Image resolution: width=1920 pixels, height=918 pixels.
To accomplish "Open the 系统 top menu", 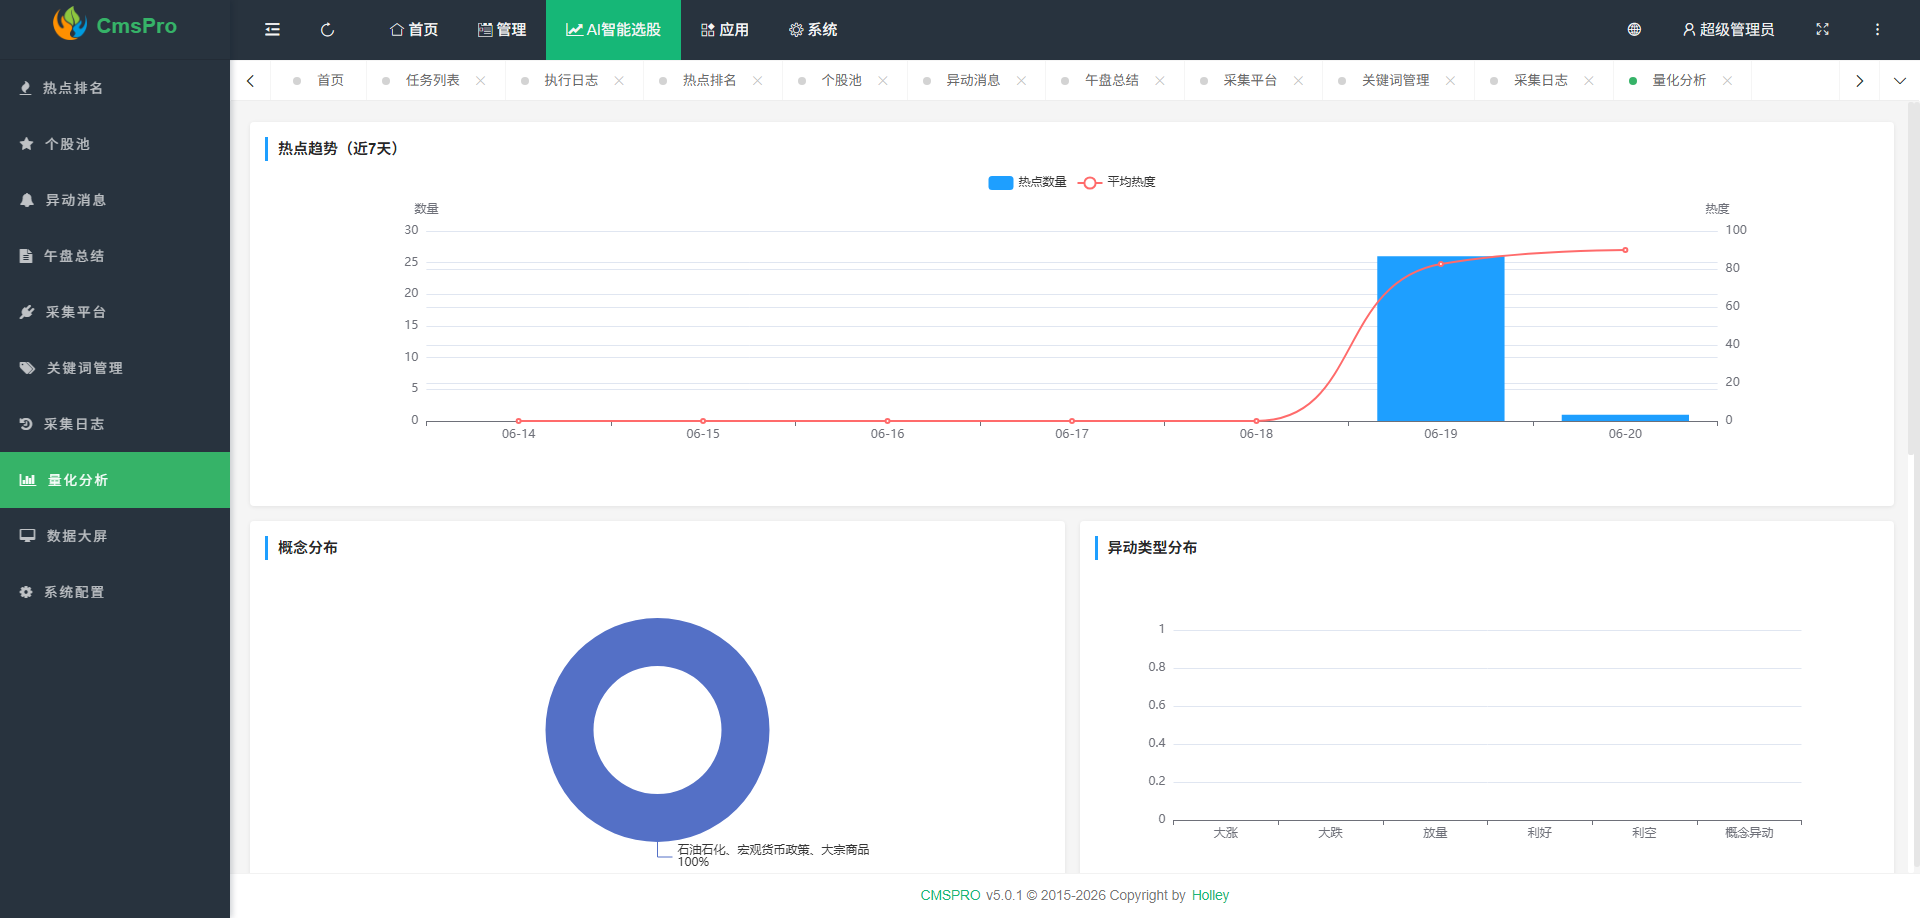I will [x=813, y=30].
